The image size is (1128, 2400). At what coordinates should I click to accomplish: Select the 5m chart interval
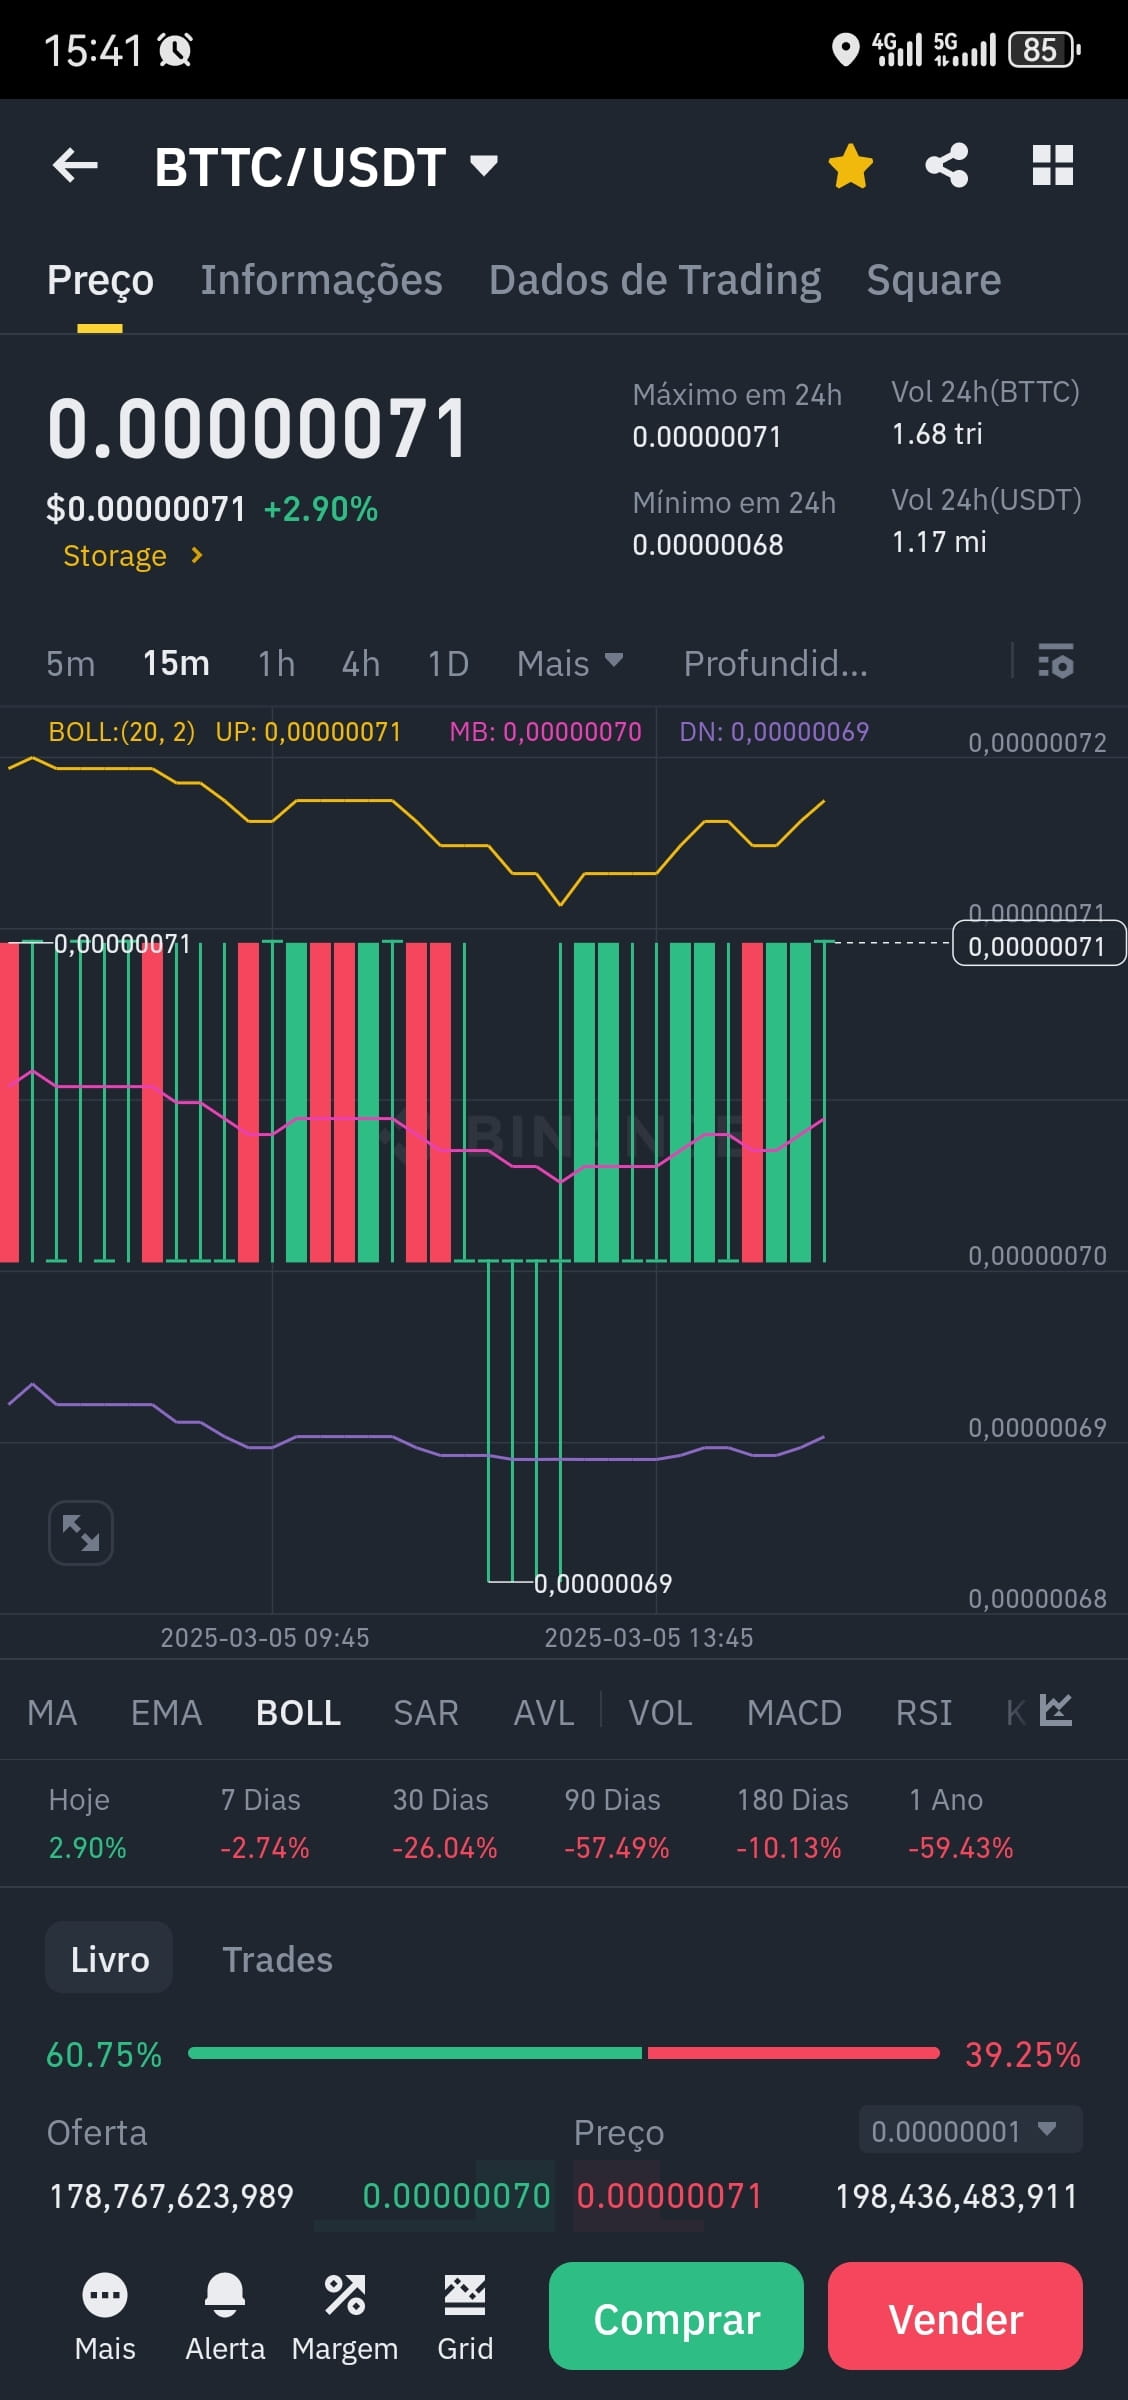[70, 663]
